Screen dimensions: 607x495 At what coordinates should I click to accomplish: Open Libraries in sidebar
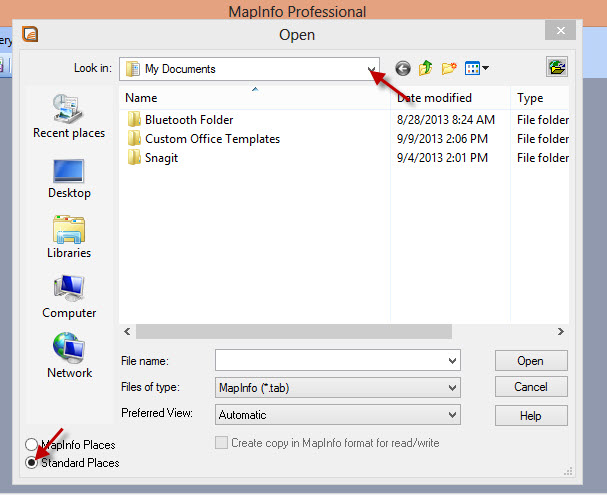[x=69, y=236]
